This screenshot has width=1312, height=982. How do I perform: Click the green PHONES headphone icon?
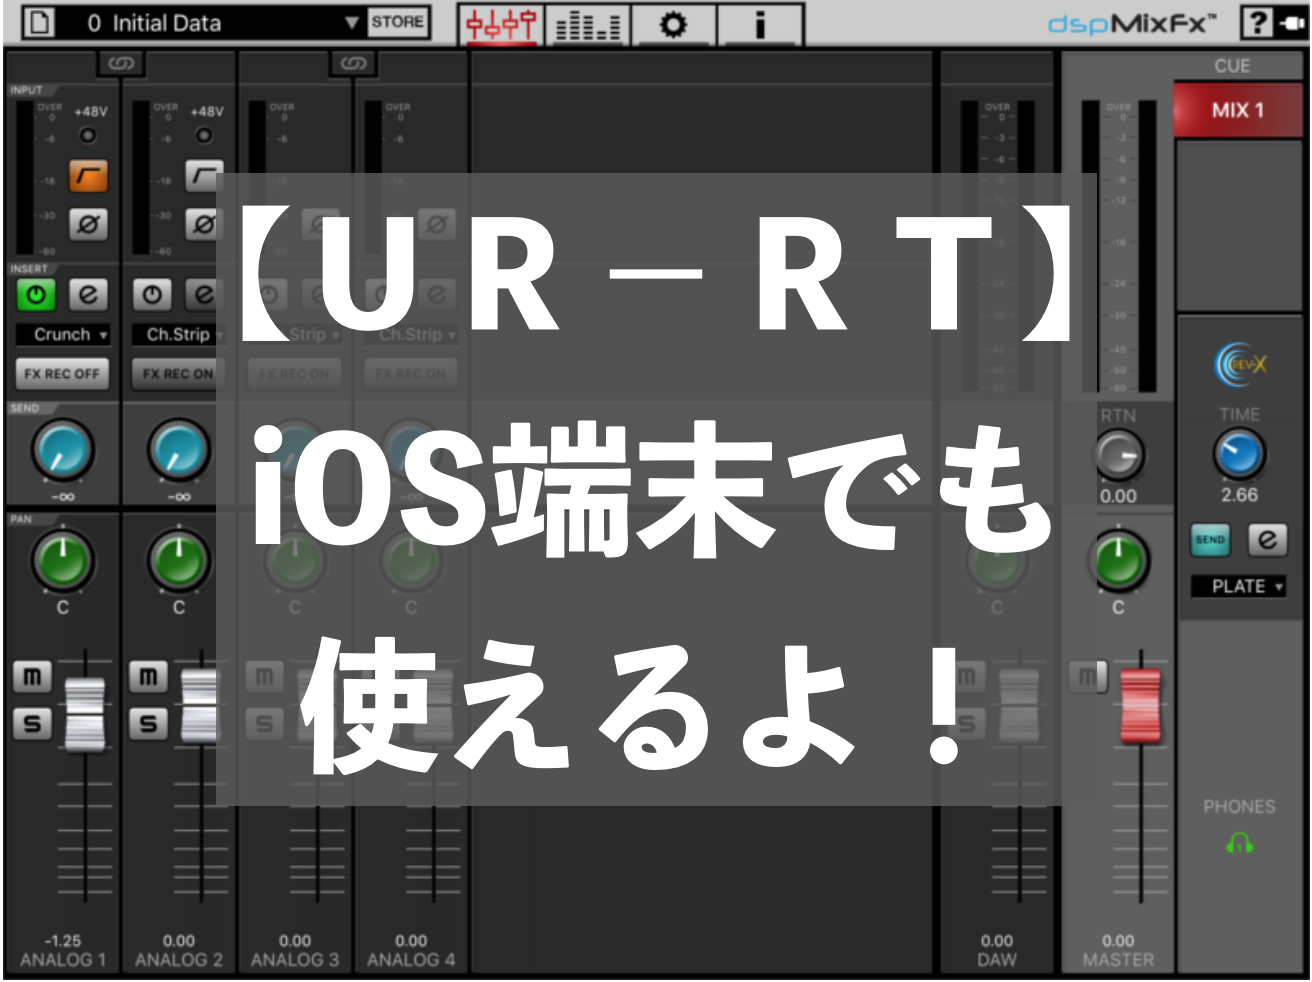1239,845
